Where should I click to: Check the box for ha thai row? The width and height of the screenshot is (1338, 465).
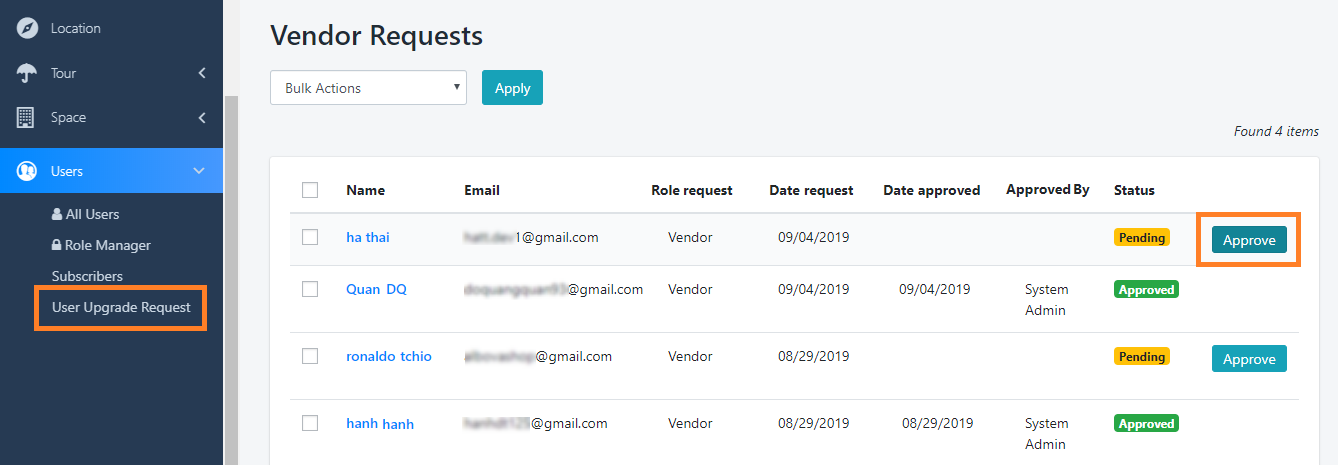click(310, 237)
